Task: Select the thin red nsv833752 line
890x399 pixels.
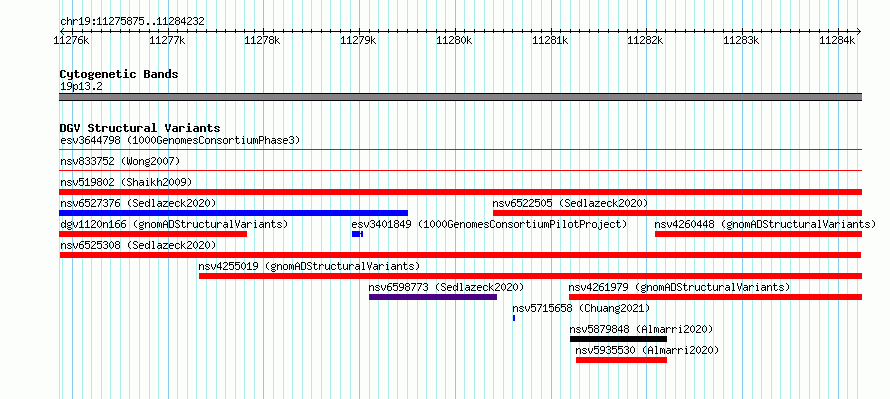Action: pyautogui.click(x=460, y=171)
